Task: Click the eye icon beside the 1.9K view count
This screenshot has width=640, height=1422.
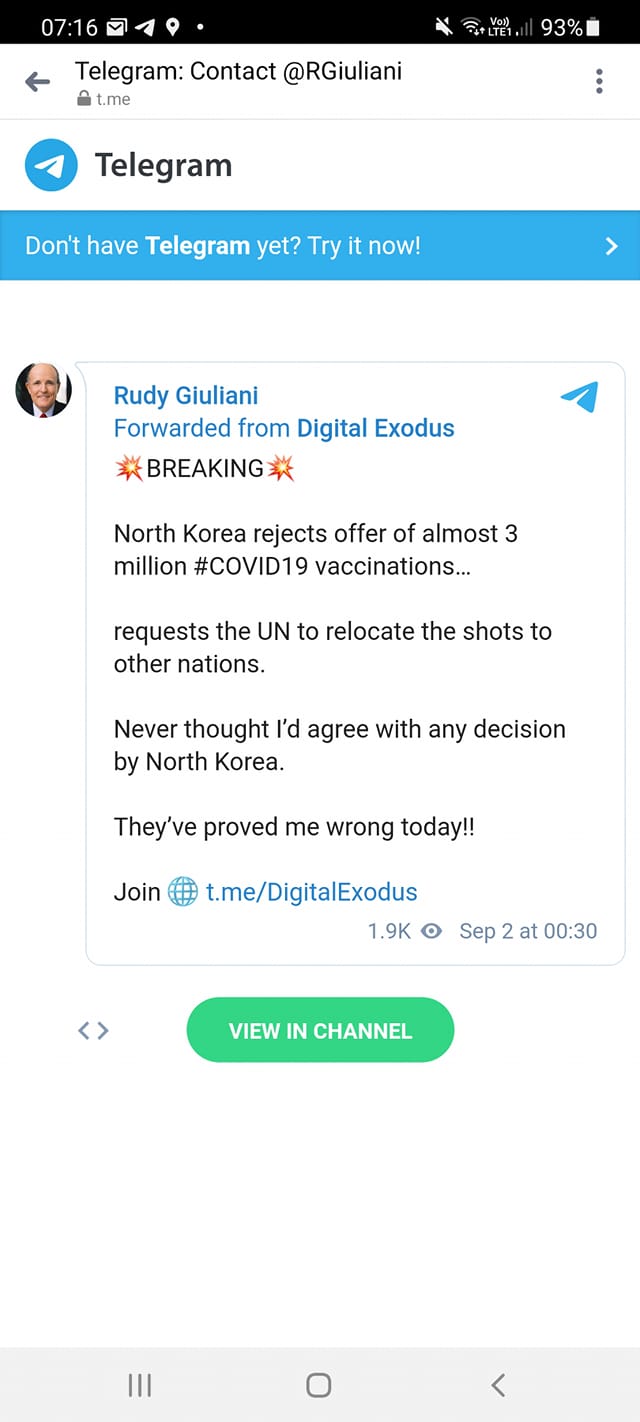Action: coord(431,931)
